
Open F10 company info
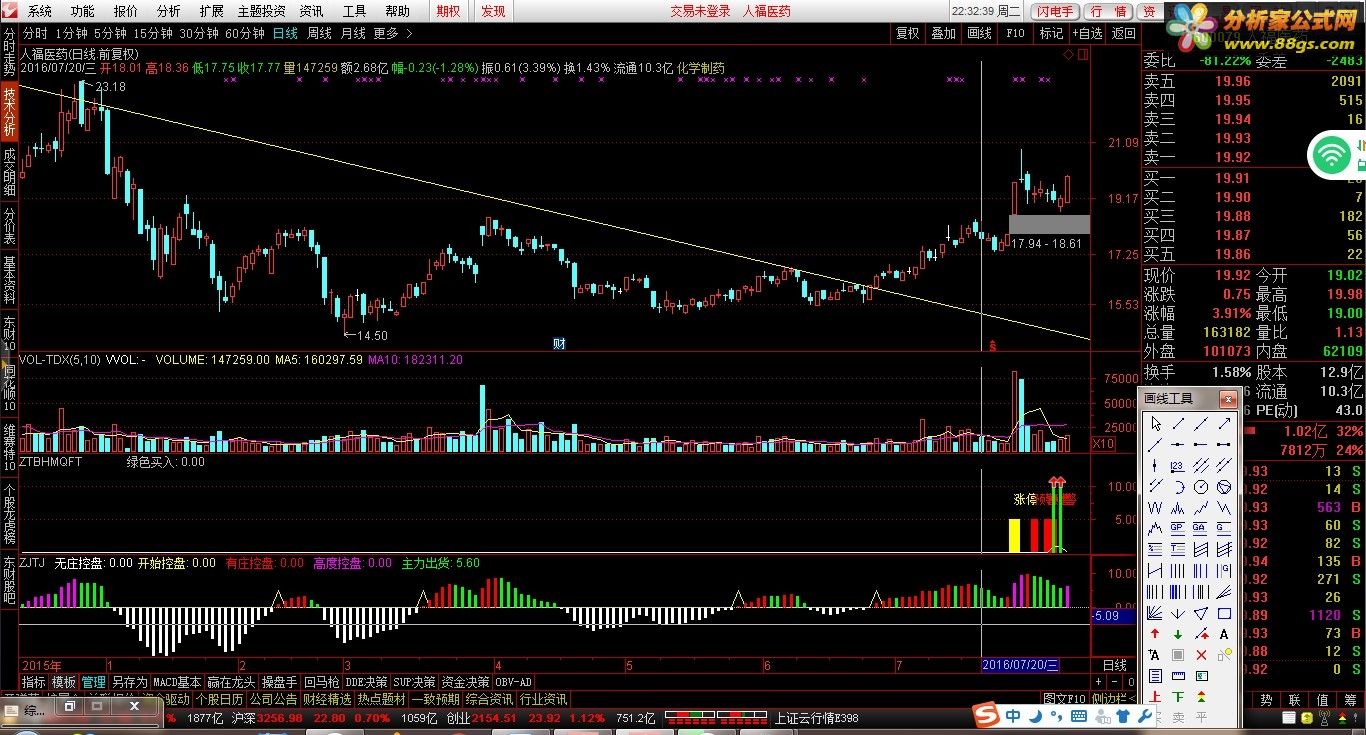click(1015, 33)
